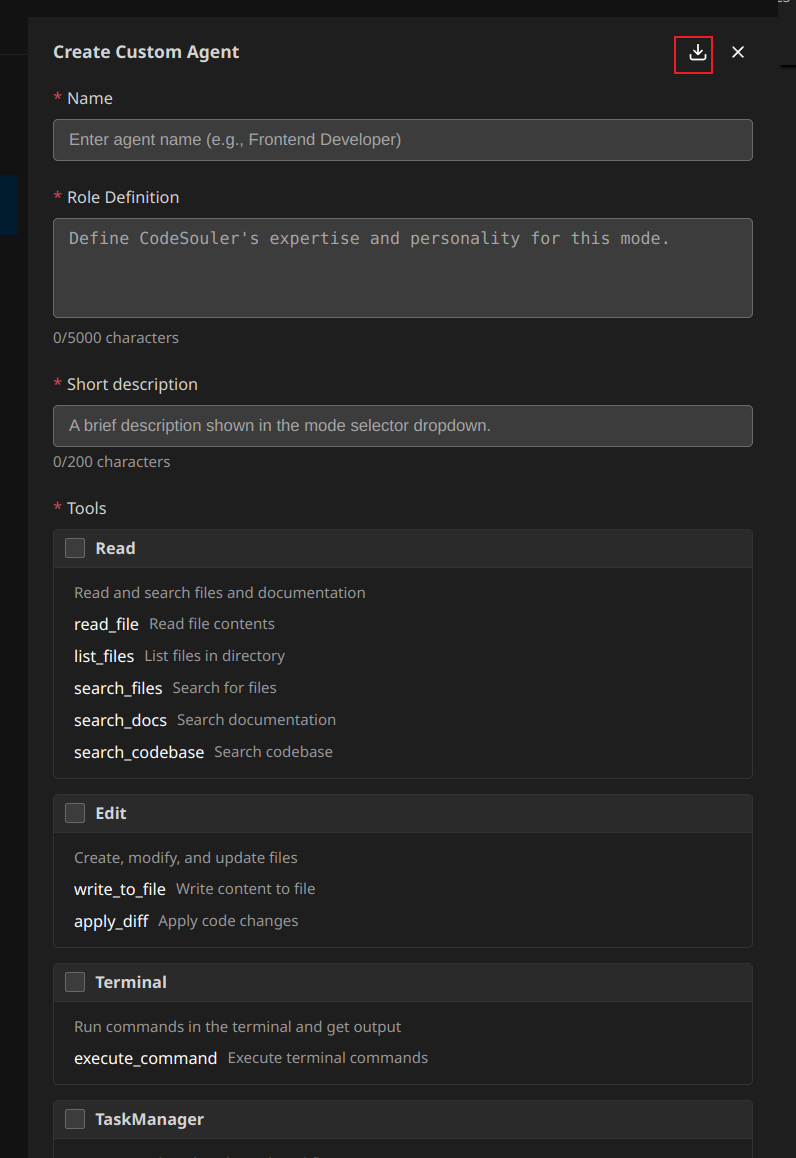
Task: Click into the Role Definition text area
Action: coord(402,268)
